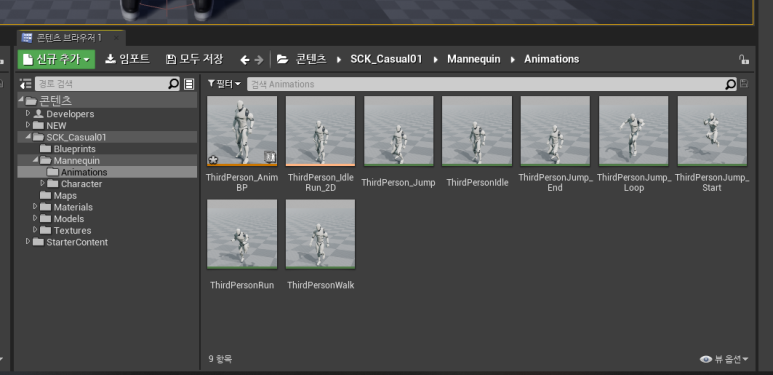The height and width of the screenshot is (375, 773).
Task: Expand the StarterContent folder
Action: (28, 241)
